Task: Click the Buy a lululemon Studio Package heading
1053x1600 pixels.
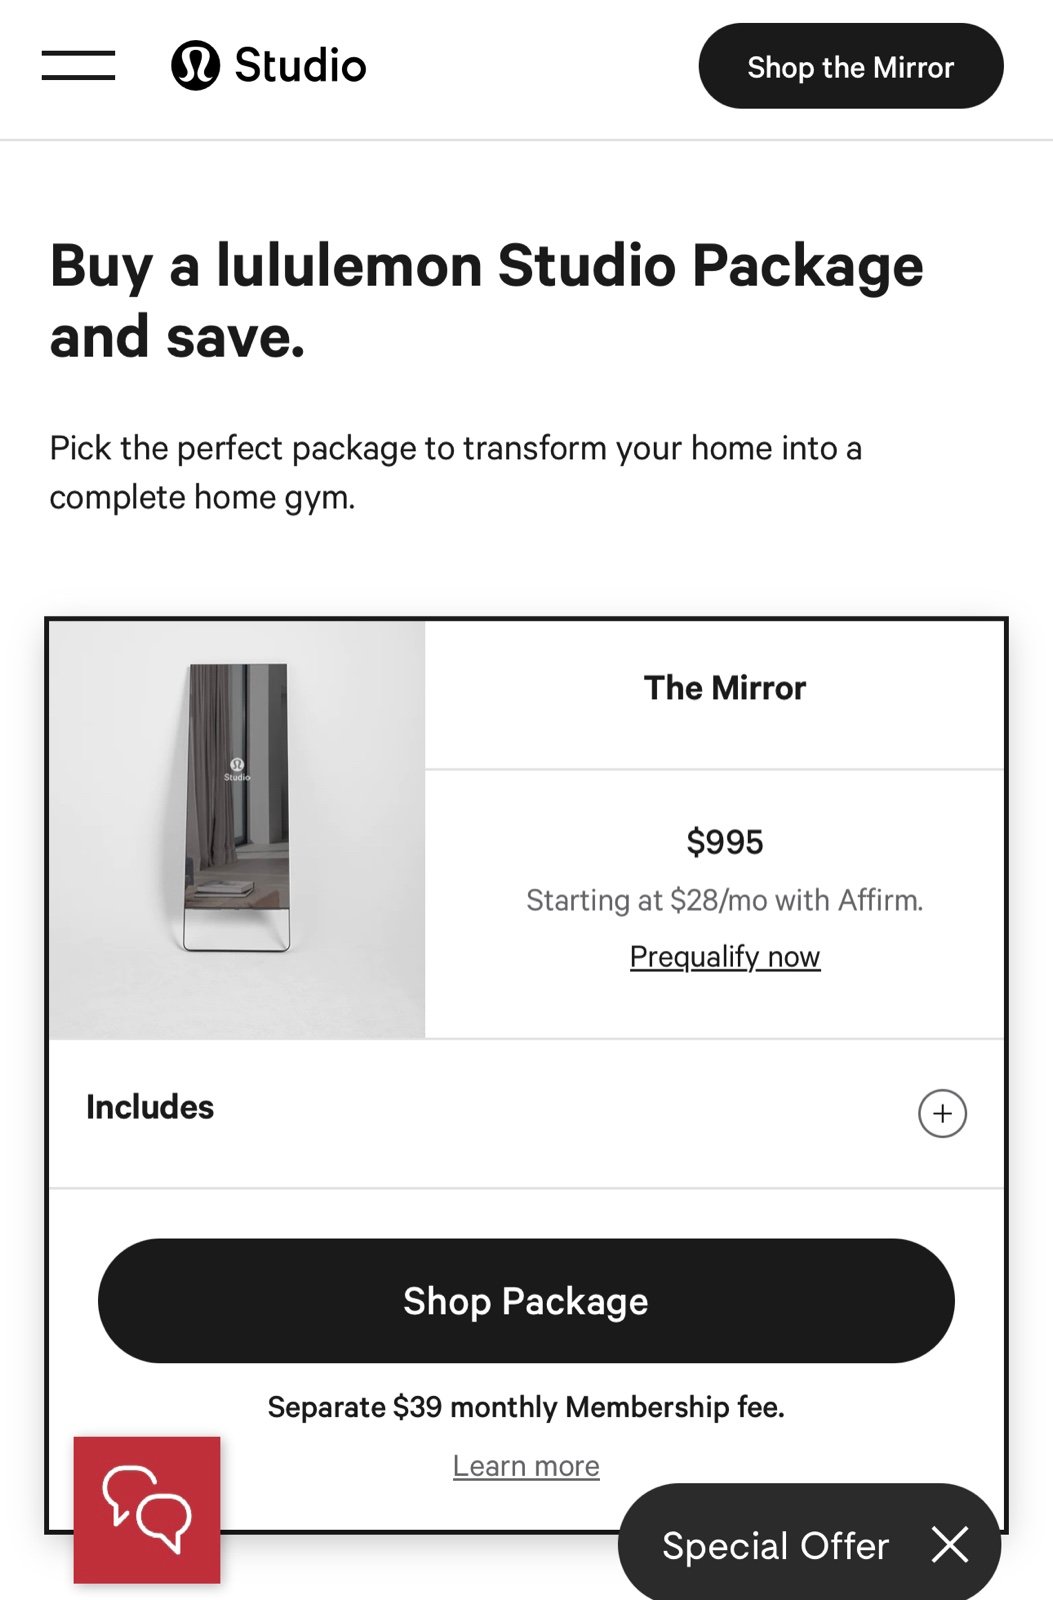Action: click(x=487, y=301)
